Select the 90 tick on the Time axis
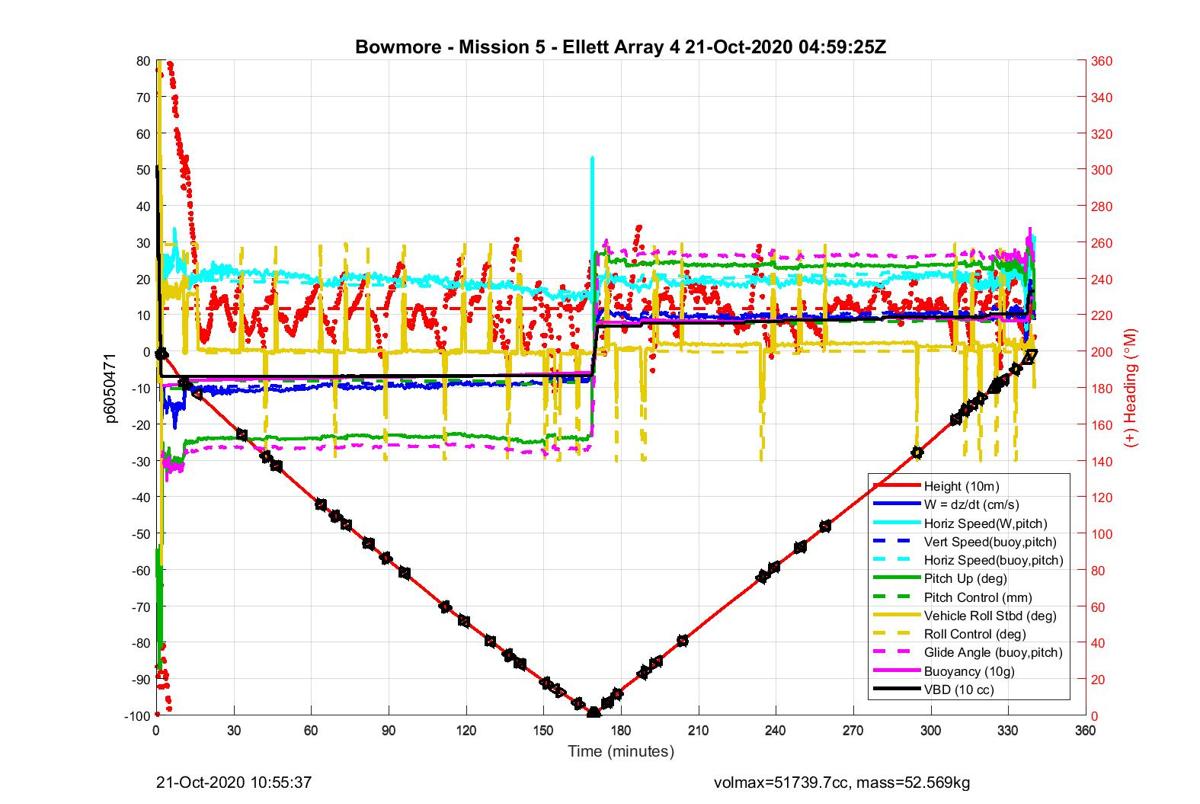This screenshot has height=804, width=1200. 388,732
